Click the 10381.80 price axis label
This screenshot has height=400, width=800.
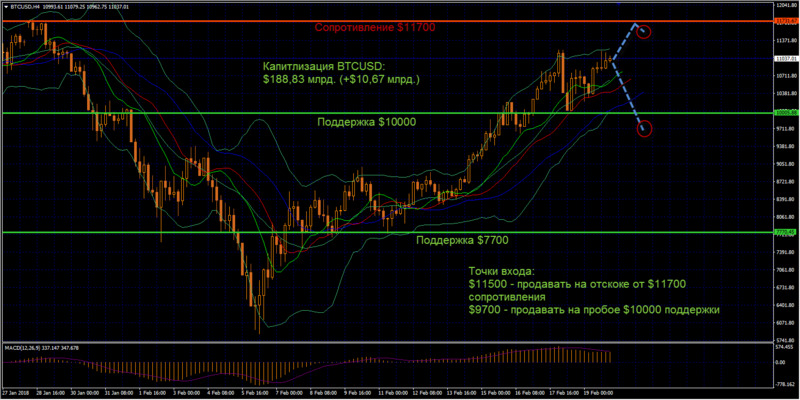coord(786,94)
